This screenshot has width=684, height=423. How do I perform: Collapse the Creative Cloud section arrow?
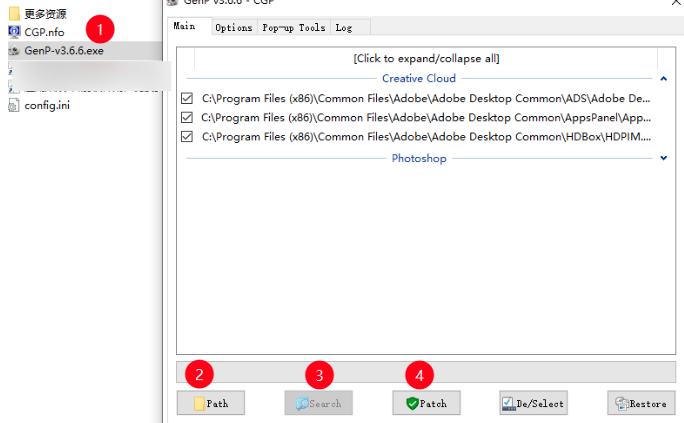(x=663, y=78)
